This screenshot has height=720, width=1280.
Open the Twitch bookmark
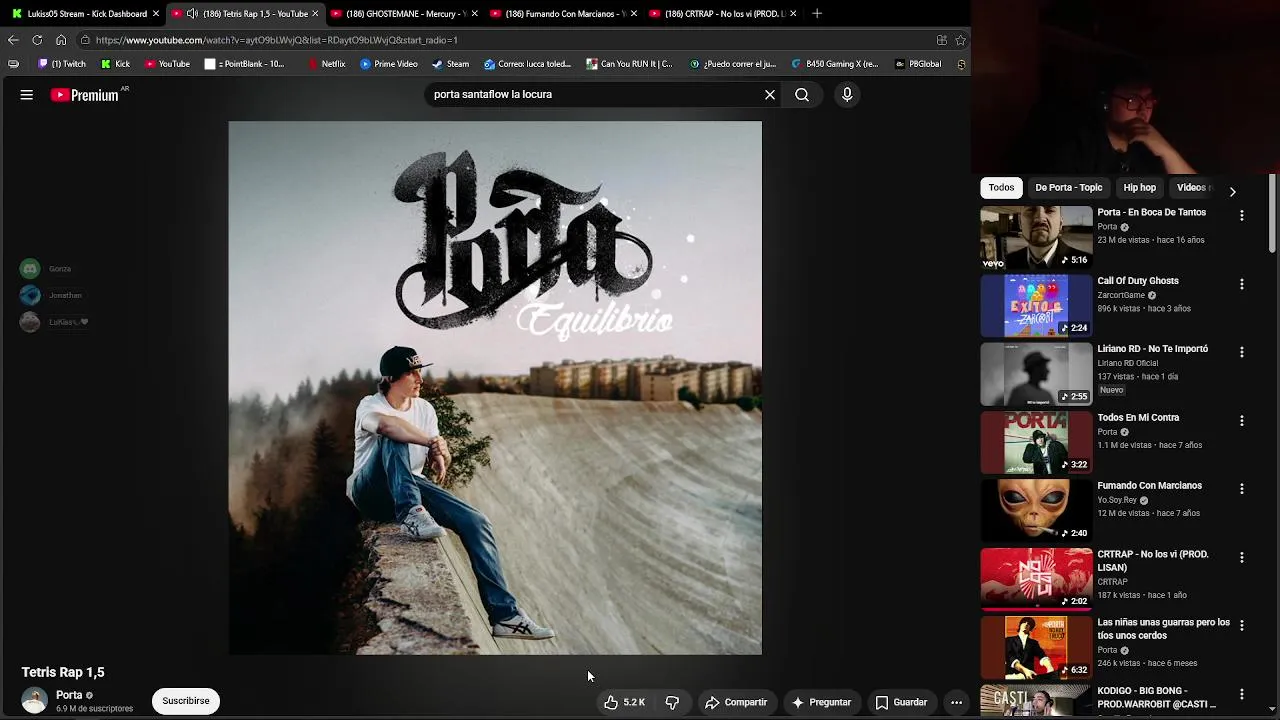[x=62, y=64]
